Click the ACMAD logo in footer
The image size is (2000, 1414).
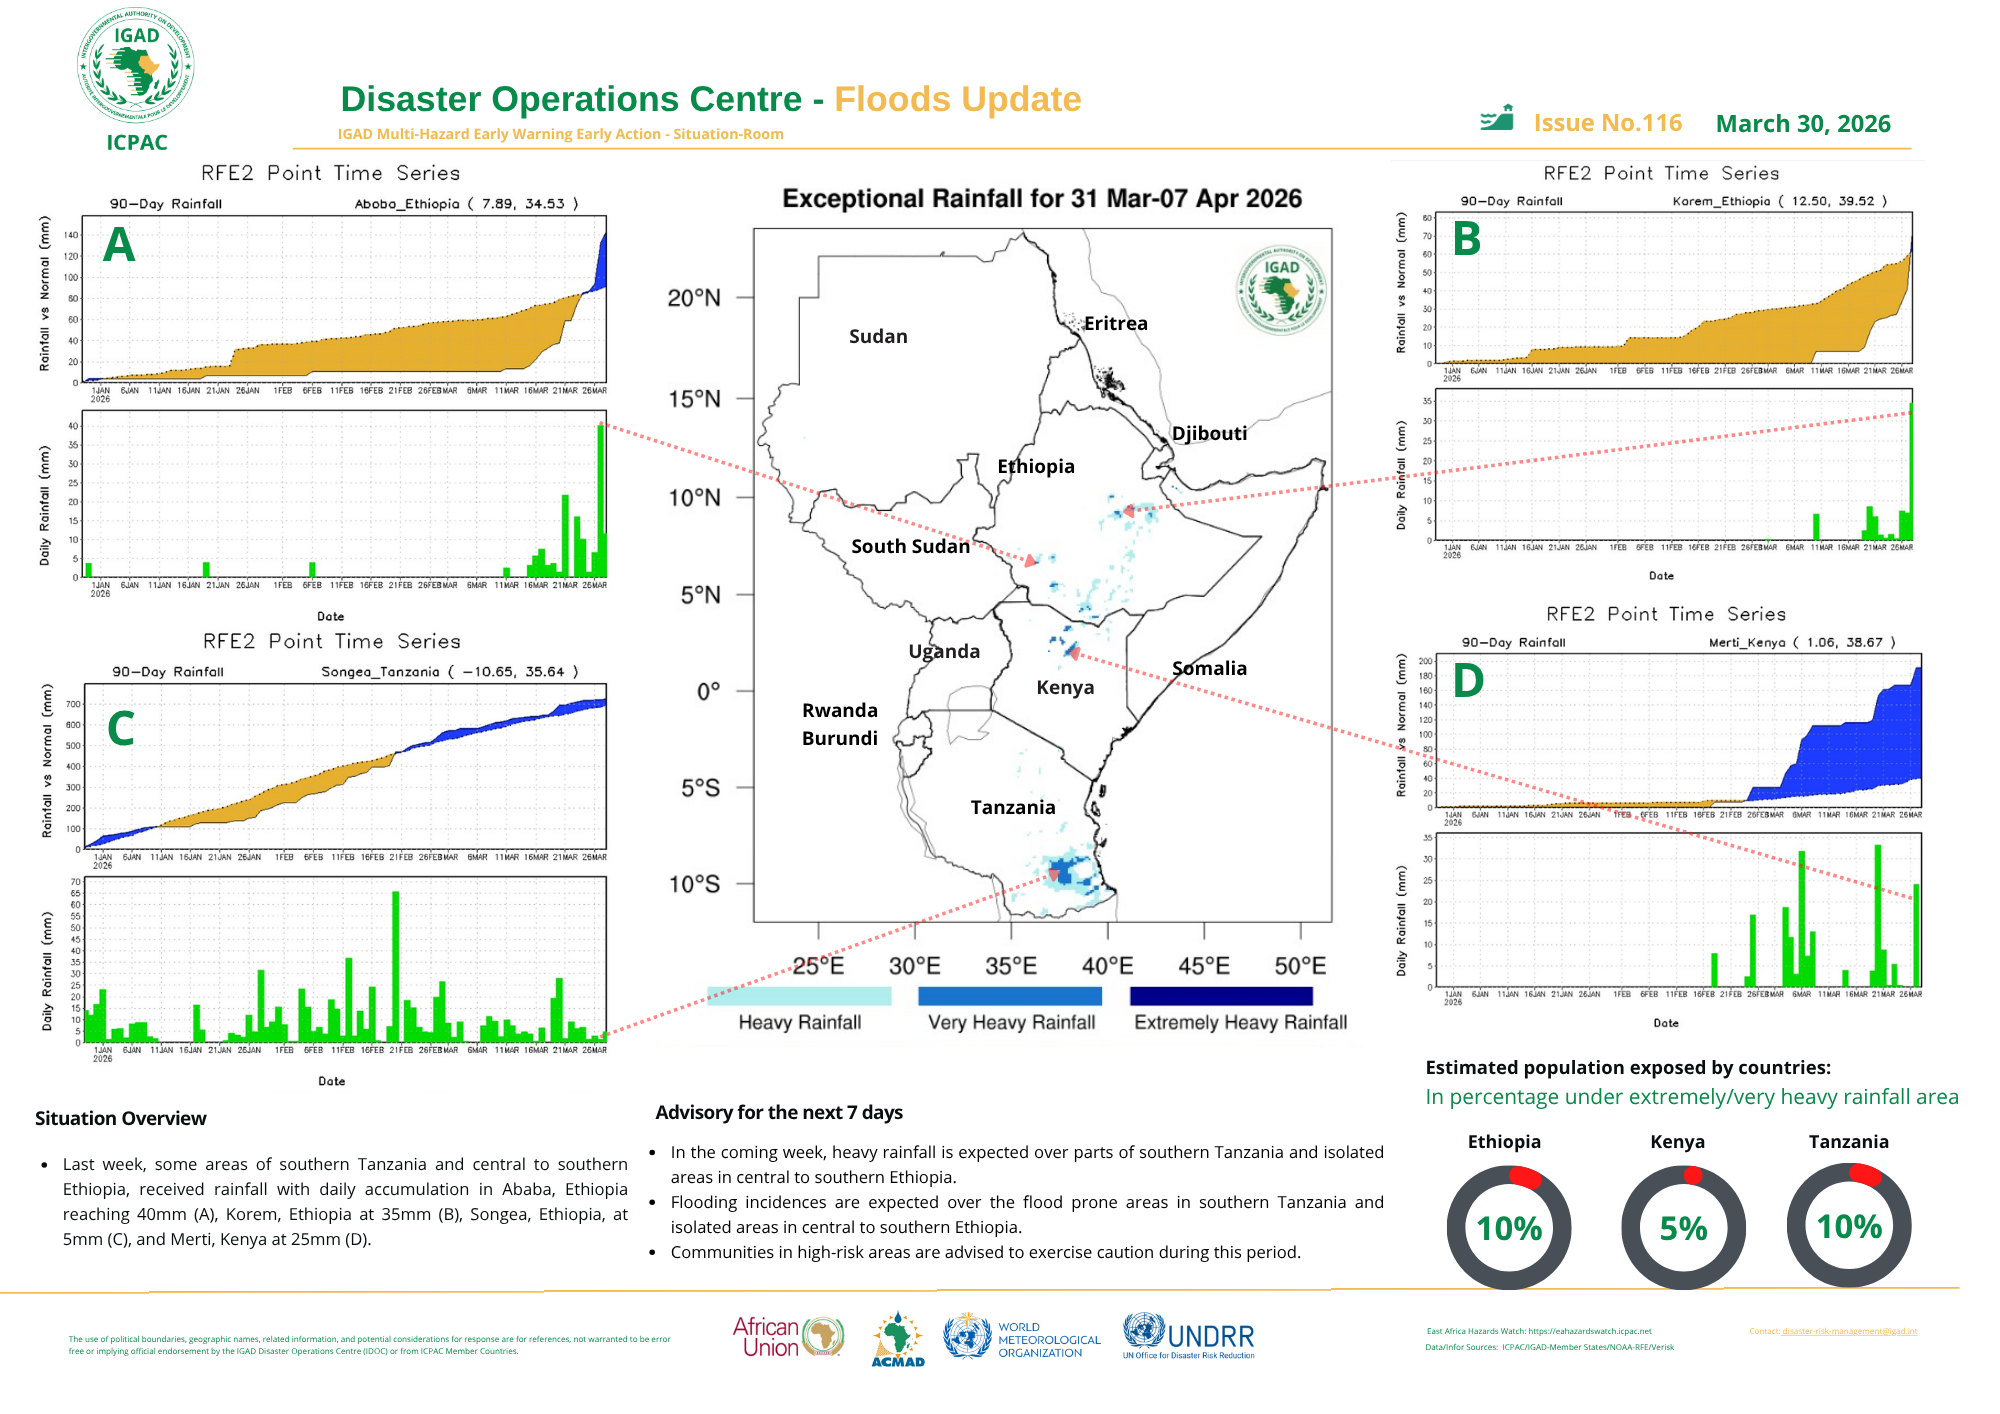click(x=898, y=1340)
